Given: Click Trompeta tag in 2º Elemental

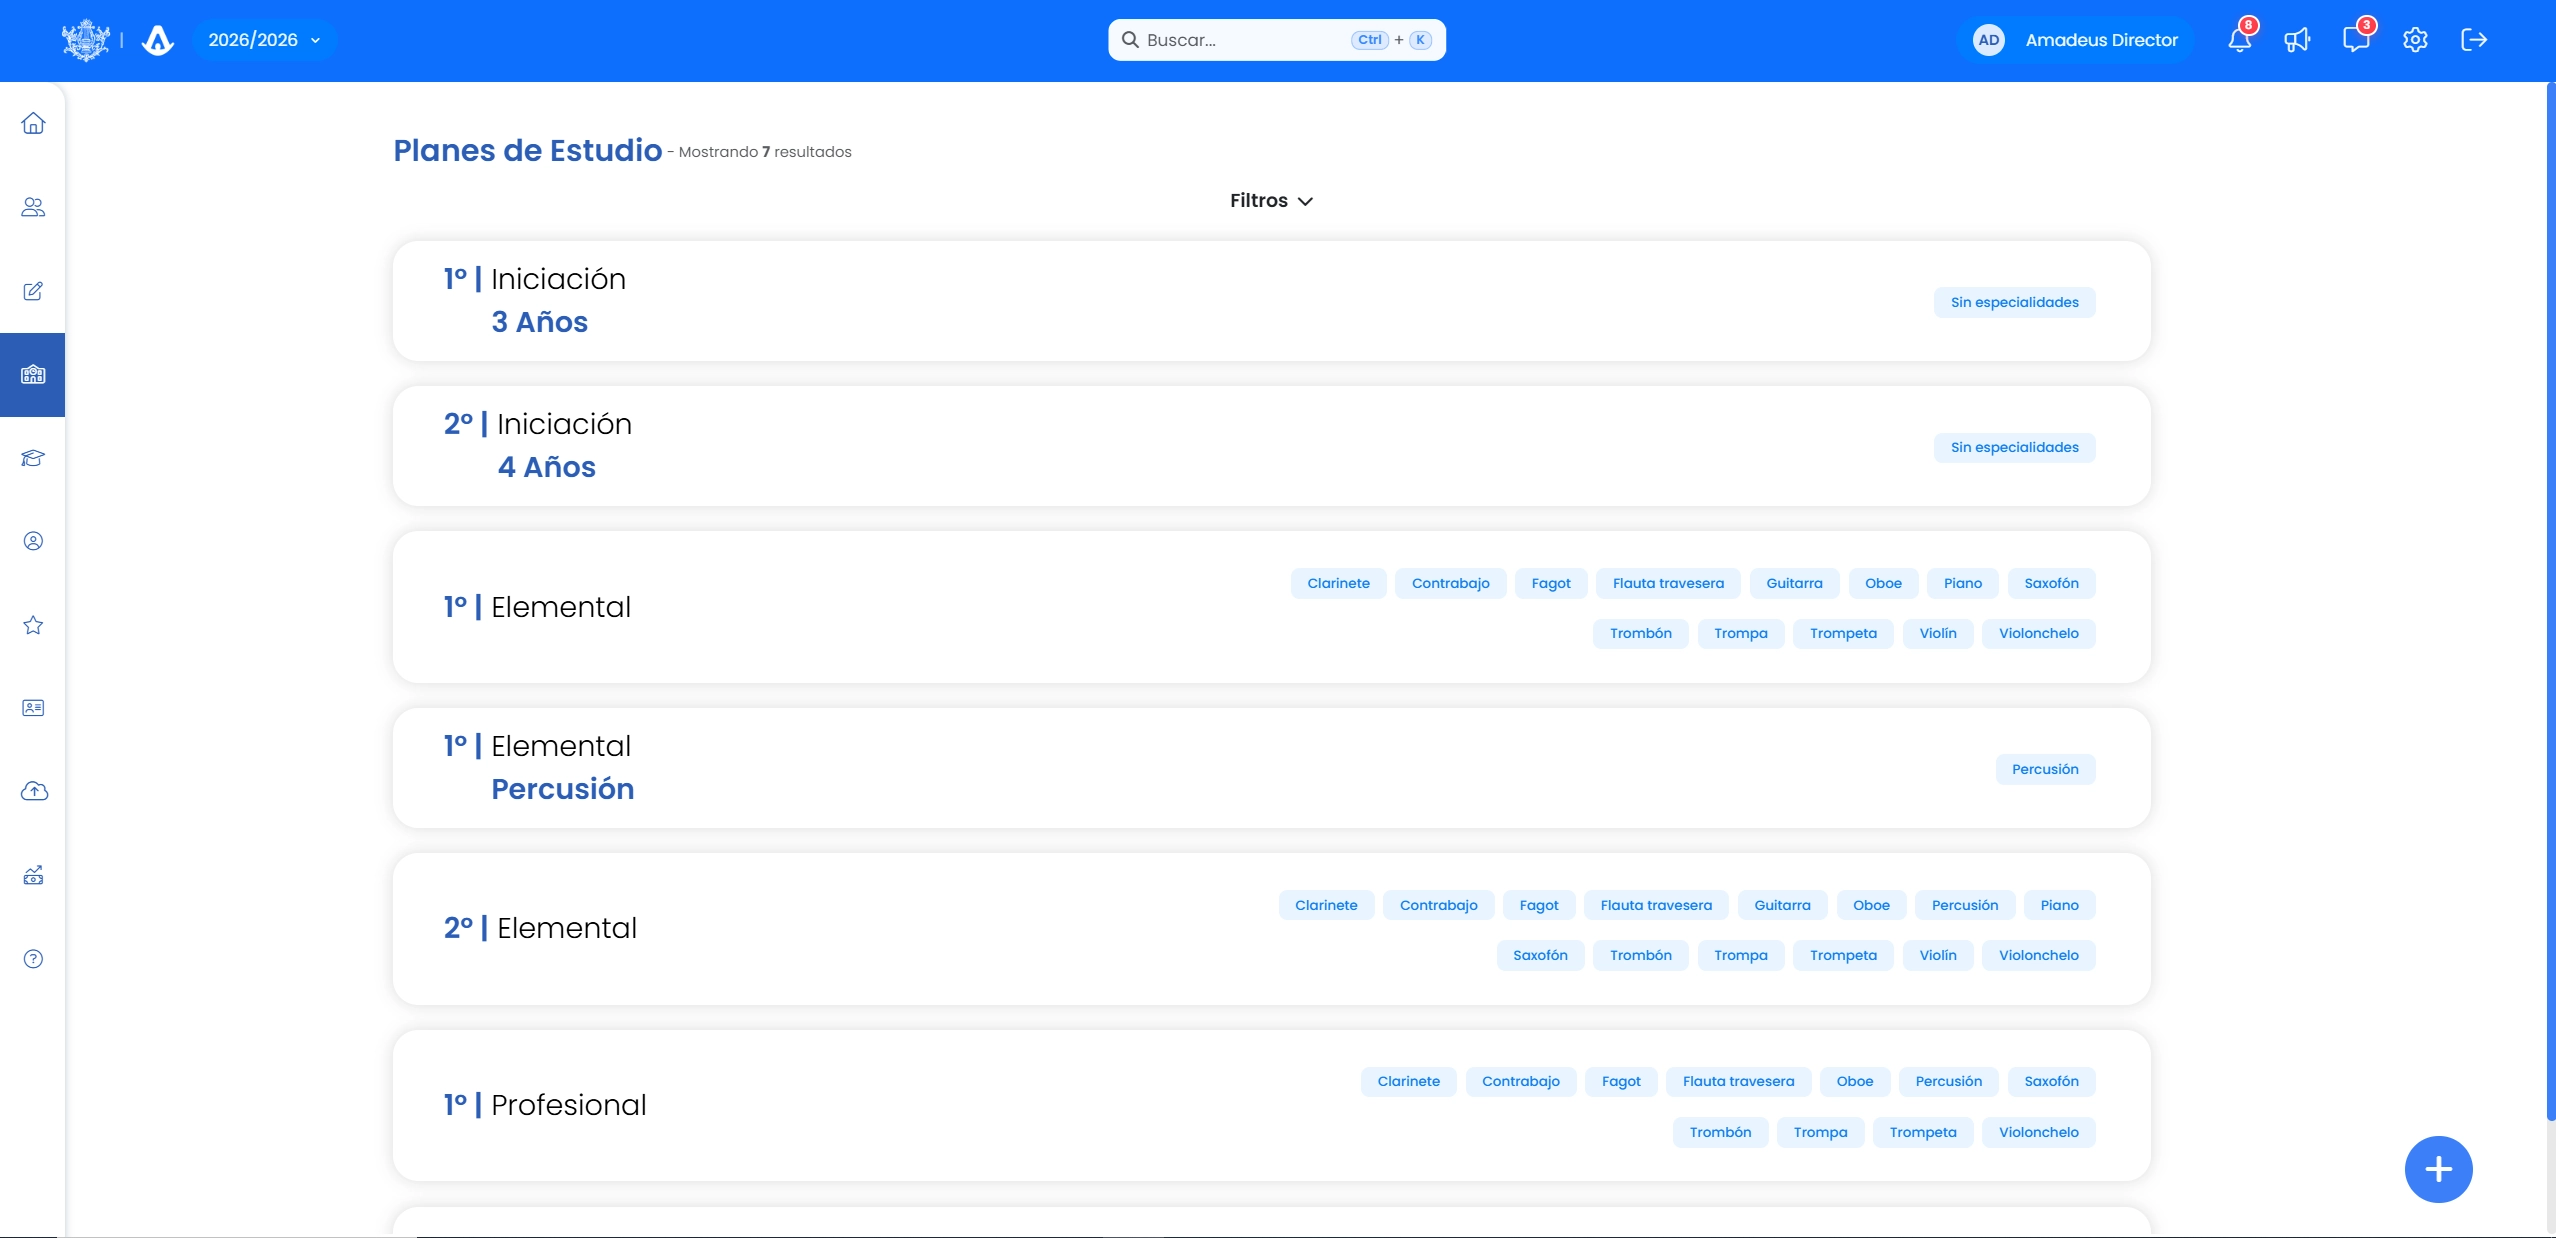Looking at the screenshot, I should click(1843, 955).
